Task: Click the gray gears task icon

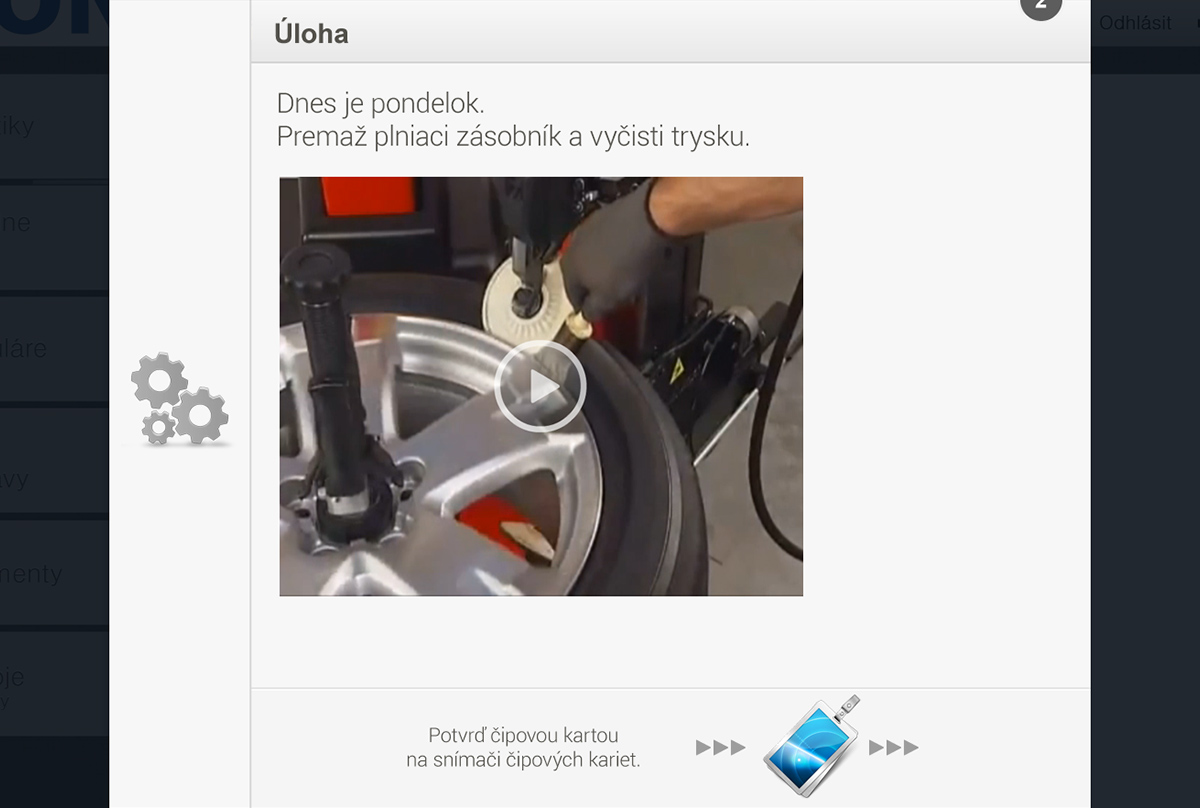Action: [x=180, y=399]
